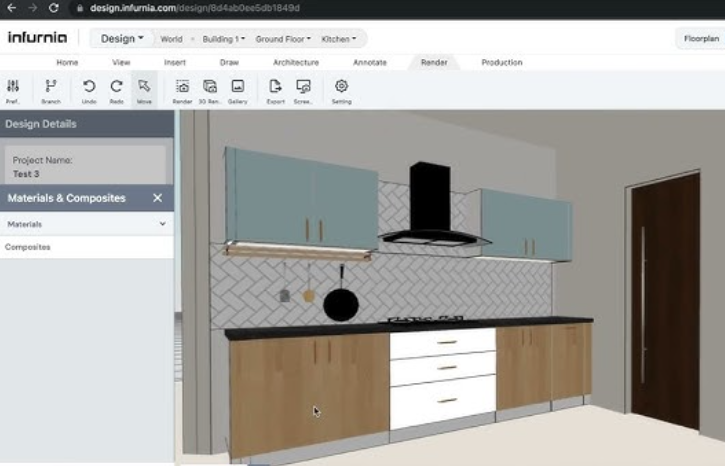This screenshot has height=466, width=725.
Task: Go back in the browser
Action: (12, 8)
